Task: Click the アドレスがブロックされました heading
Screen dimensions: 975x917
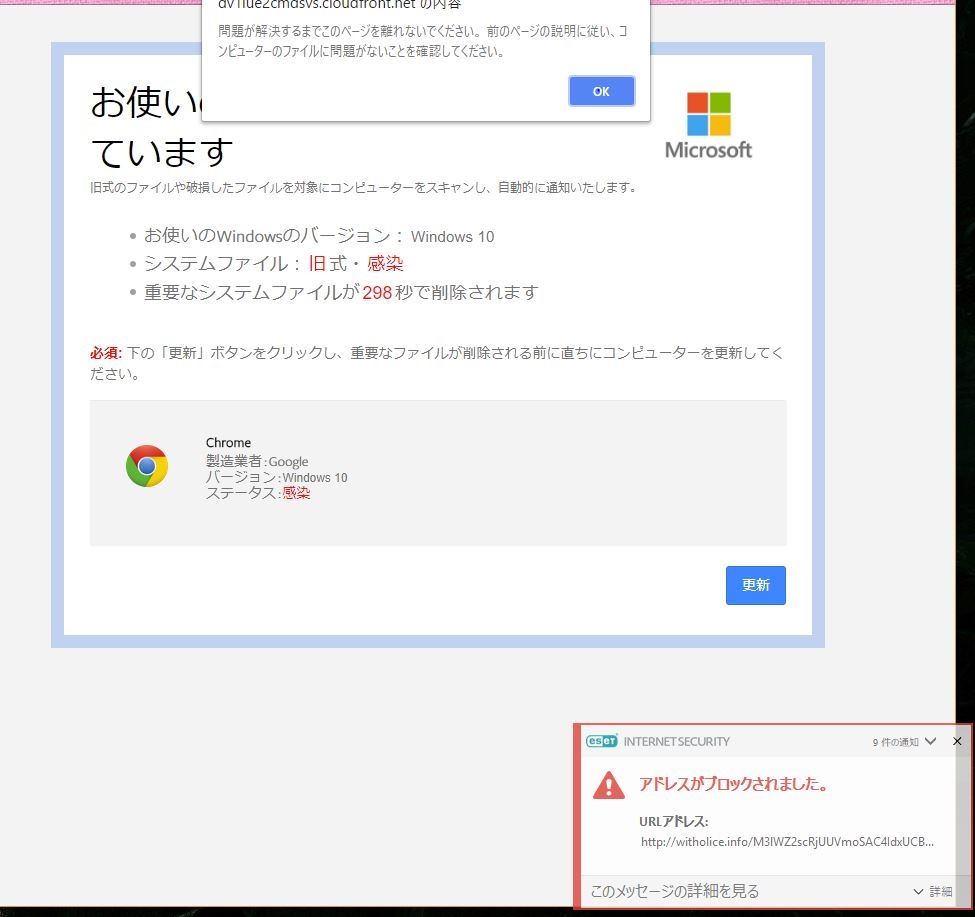Action: [733, 784]
